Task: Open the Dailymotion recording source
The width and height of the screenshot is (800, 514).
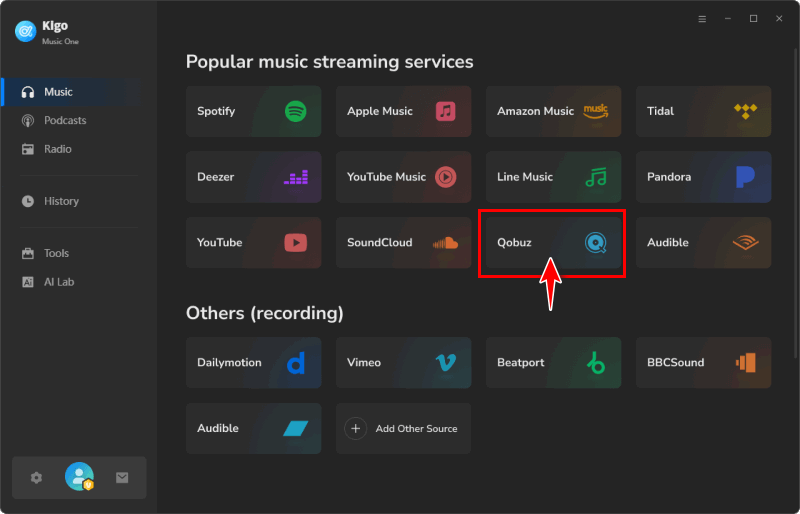Action: [254, 362]
